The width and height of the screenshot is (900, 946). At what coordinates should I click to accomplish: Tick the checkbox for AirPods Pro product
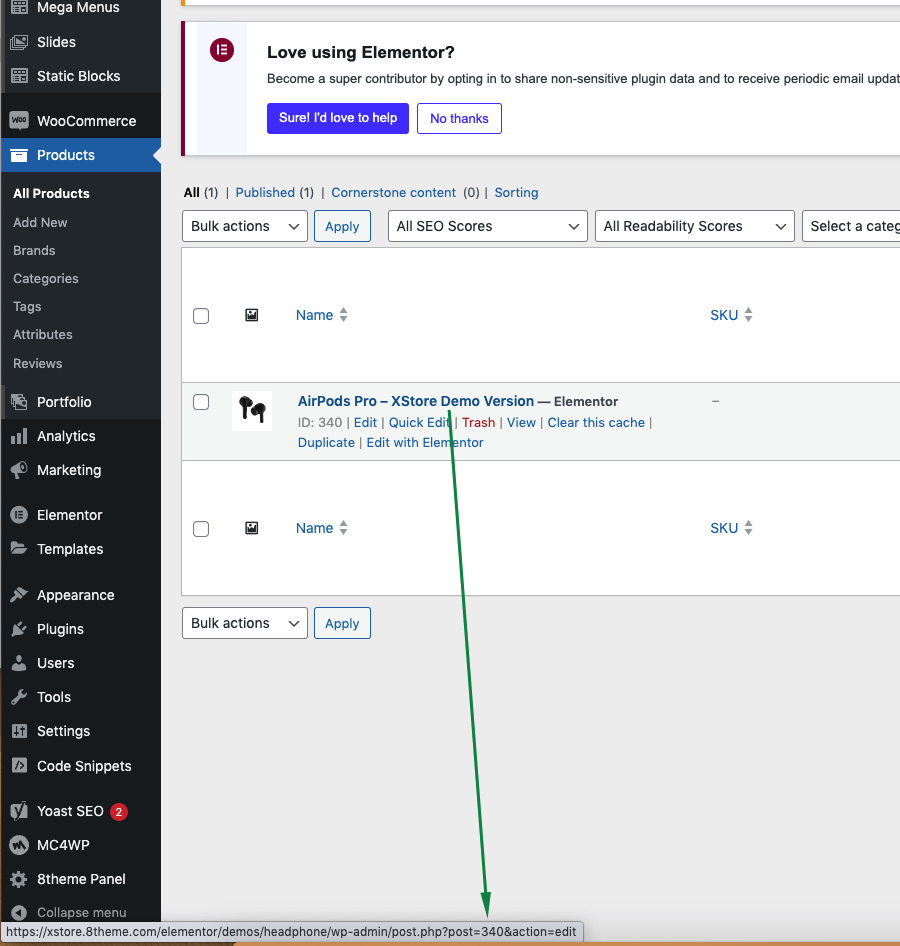click(x=201, y=402)
